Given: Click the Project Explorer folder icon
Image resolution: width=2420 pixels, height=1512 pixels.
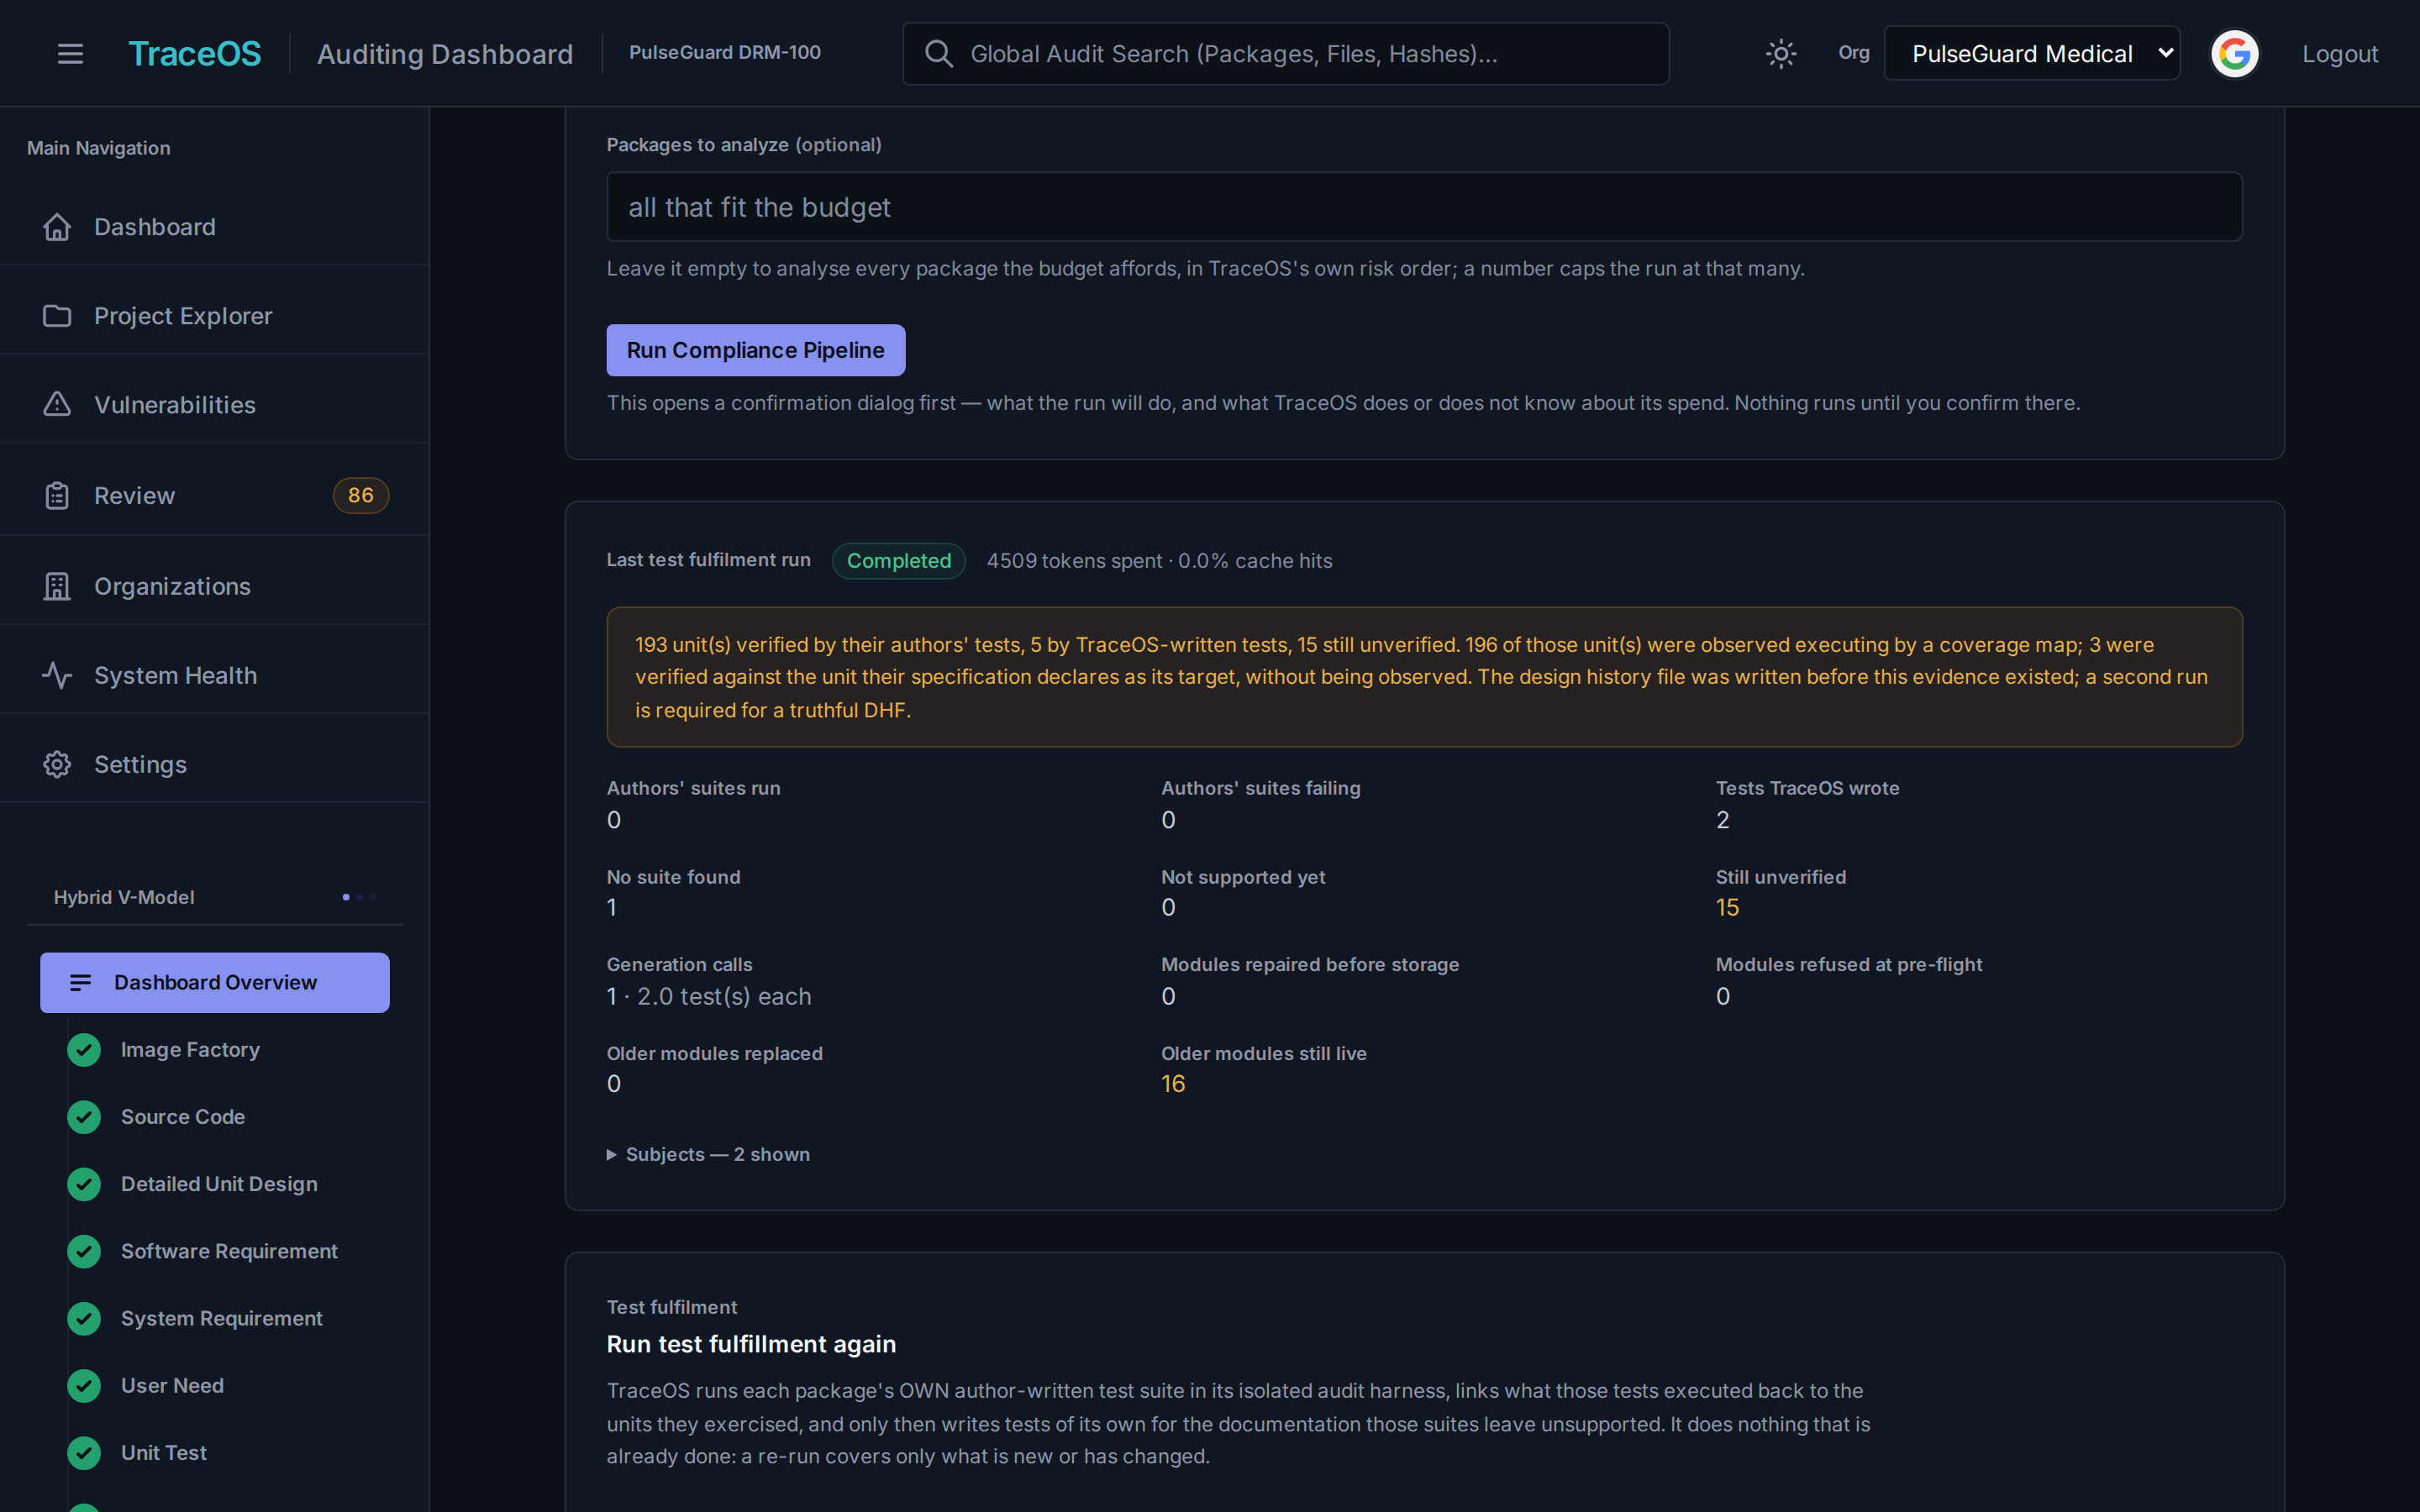Looking at the screenshot, I should click(57, 316).
